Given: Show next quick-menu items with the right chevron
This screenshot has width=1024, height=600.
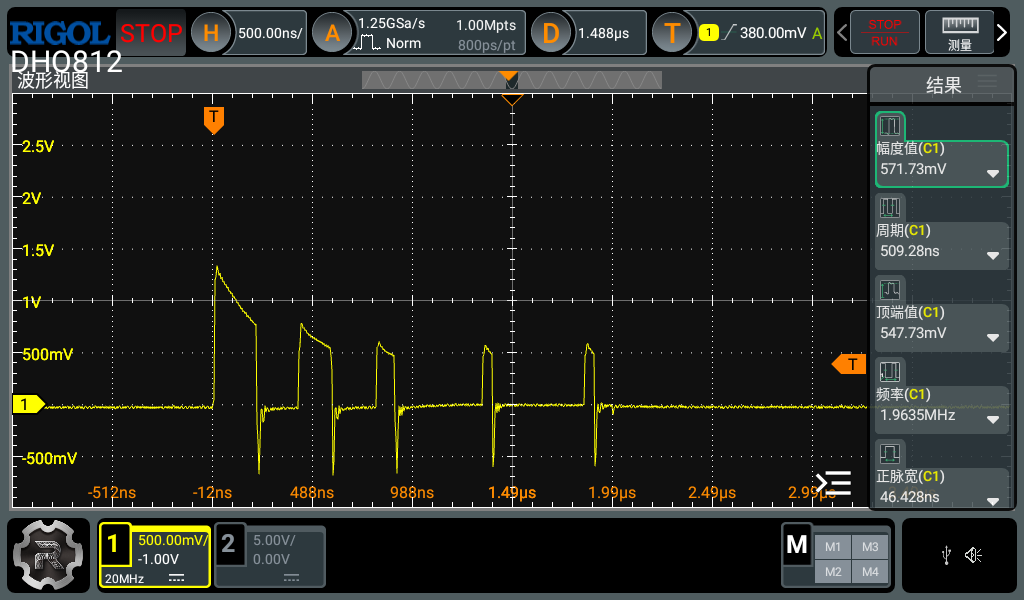Looking at the screenshot, I should coord(1002,32).
